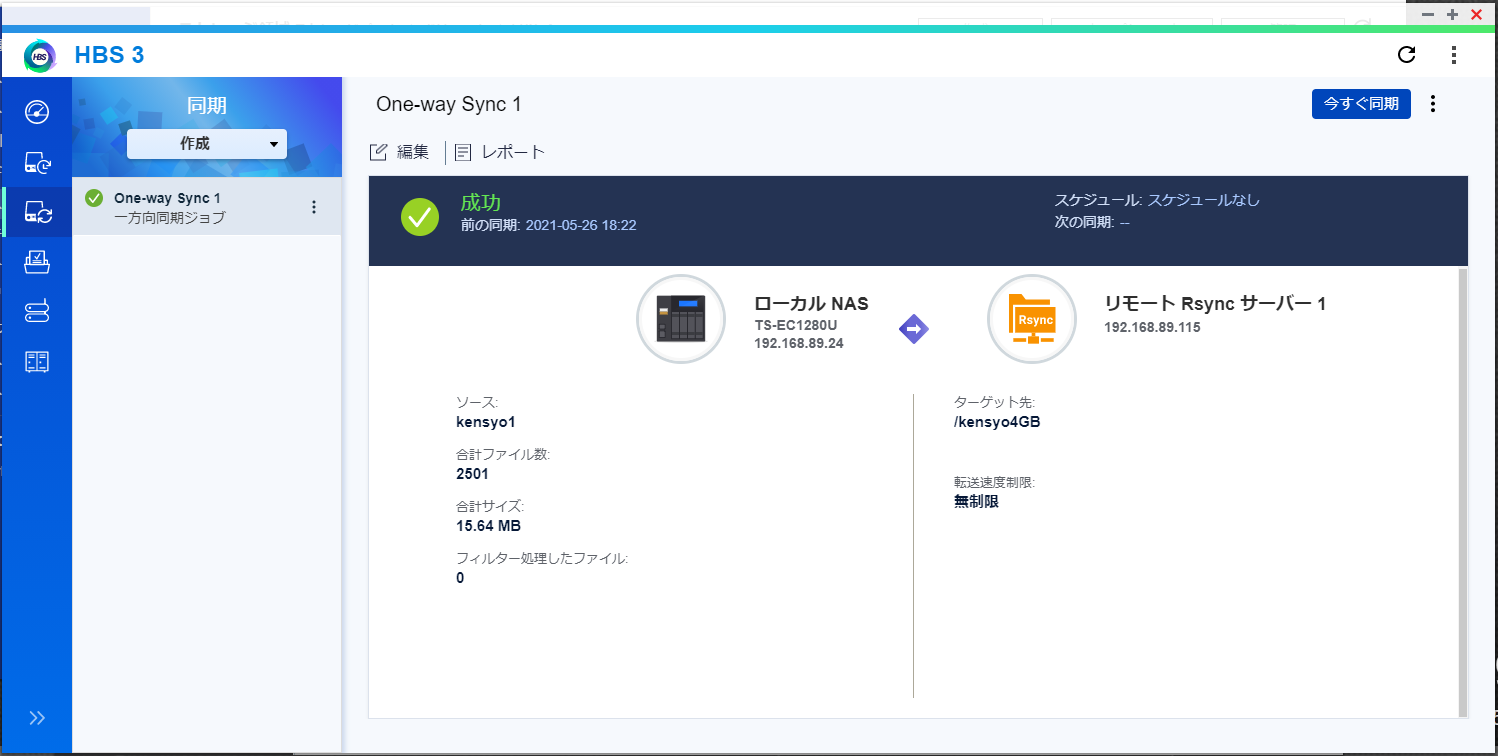Click the 成功 status text
Screen dimensions: 1498x756
[x=480, y=203]
